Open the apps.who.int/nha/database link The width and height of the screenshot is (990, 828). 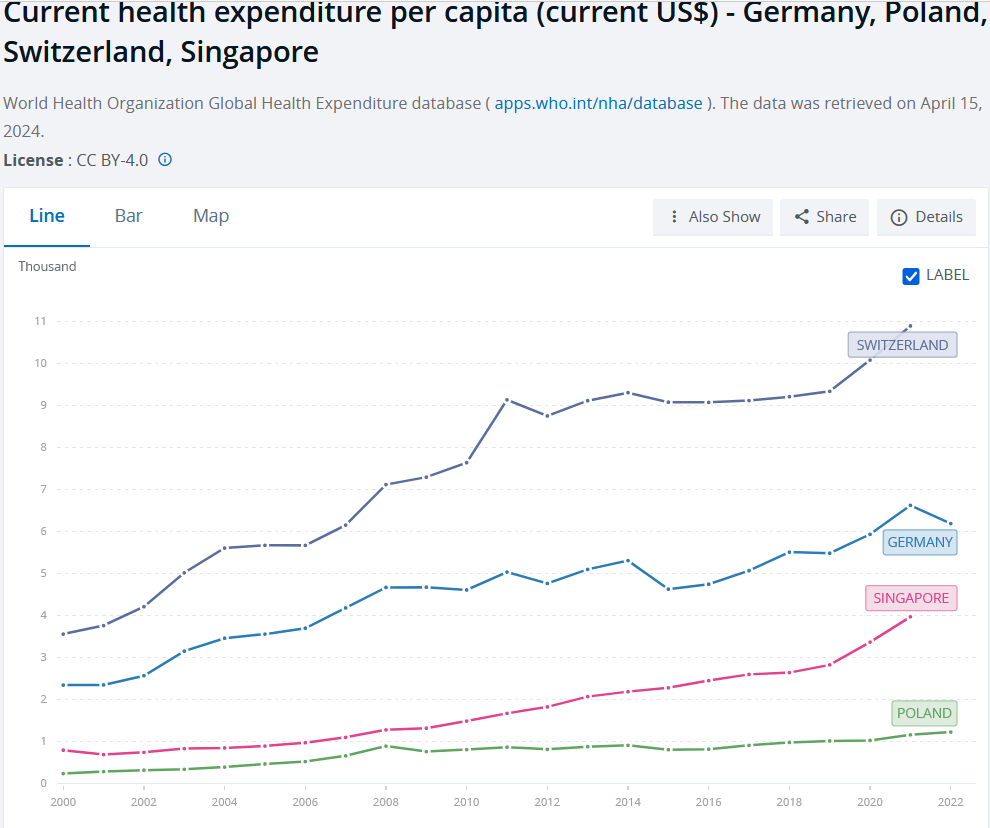pyautogui.click(x=598, y=104)
